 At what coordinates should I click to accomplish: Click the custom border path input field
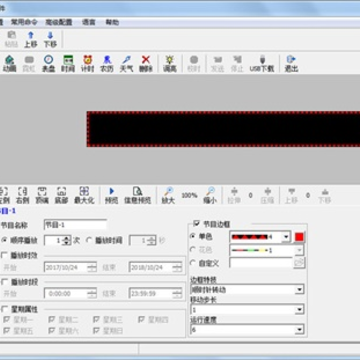[261, 263]
